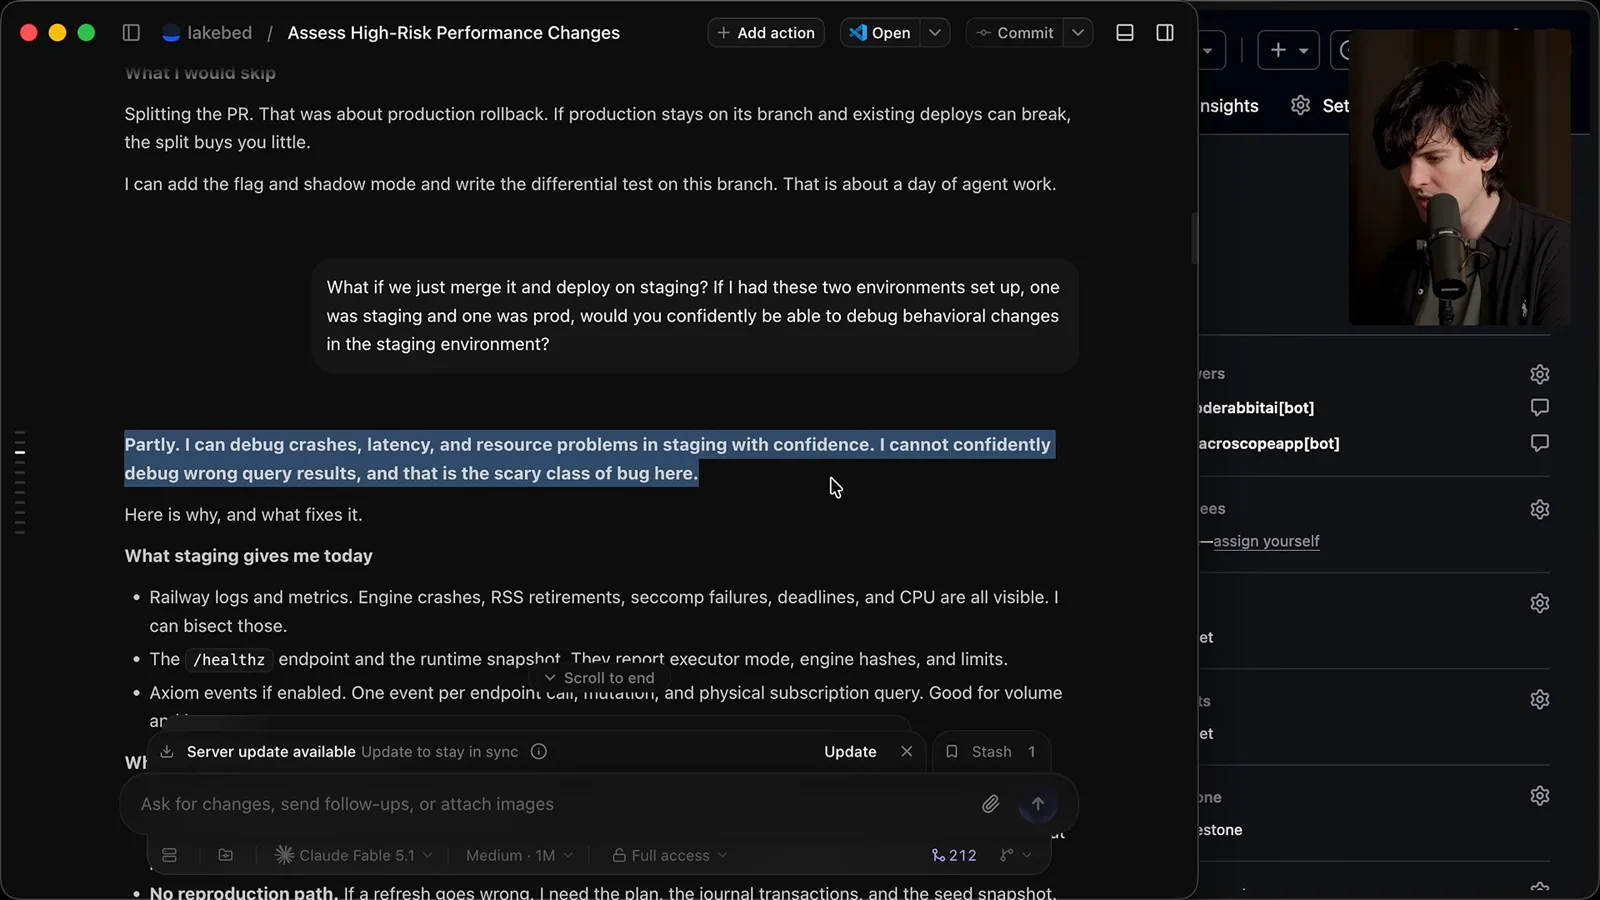Image resolution: width=1600 pixels, height=900 pixels.
Task: Click the Update button
Action: pyautogui.click(x=850, y=752)
